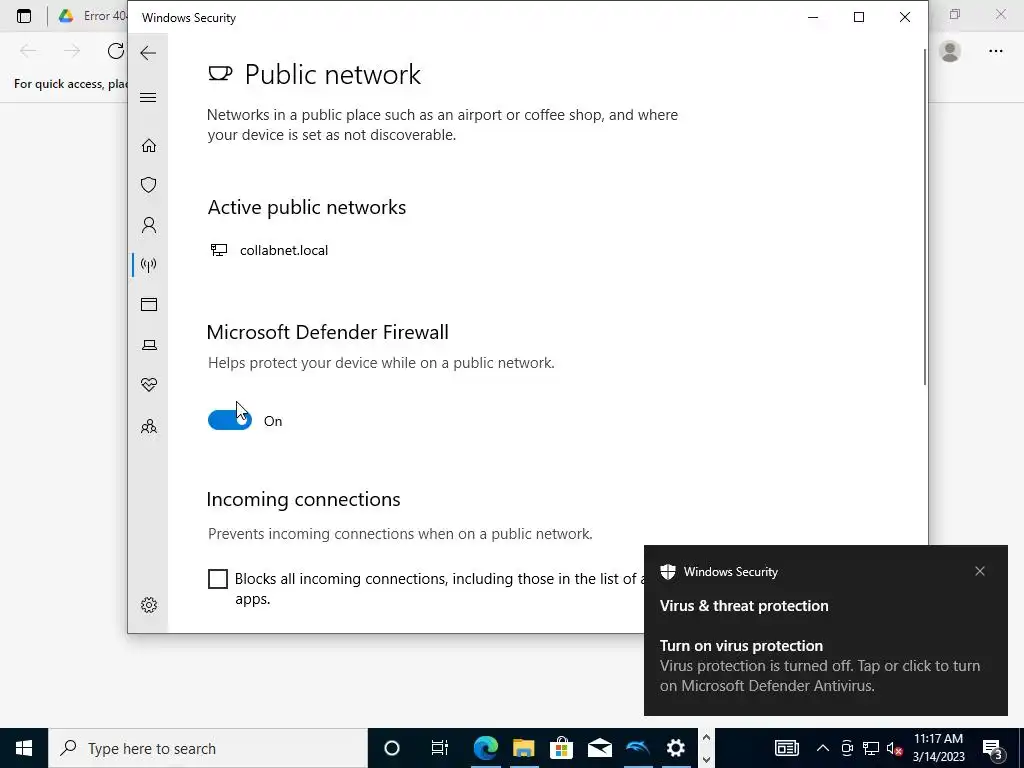Go back using Windows Security back arrow
The height and width of the screenshot is (768, 1024).
pyautogui.click(x=148, y=53)
